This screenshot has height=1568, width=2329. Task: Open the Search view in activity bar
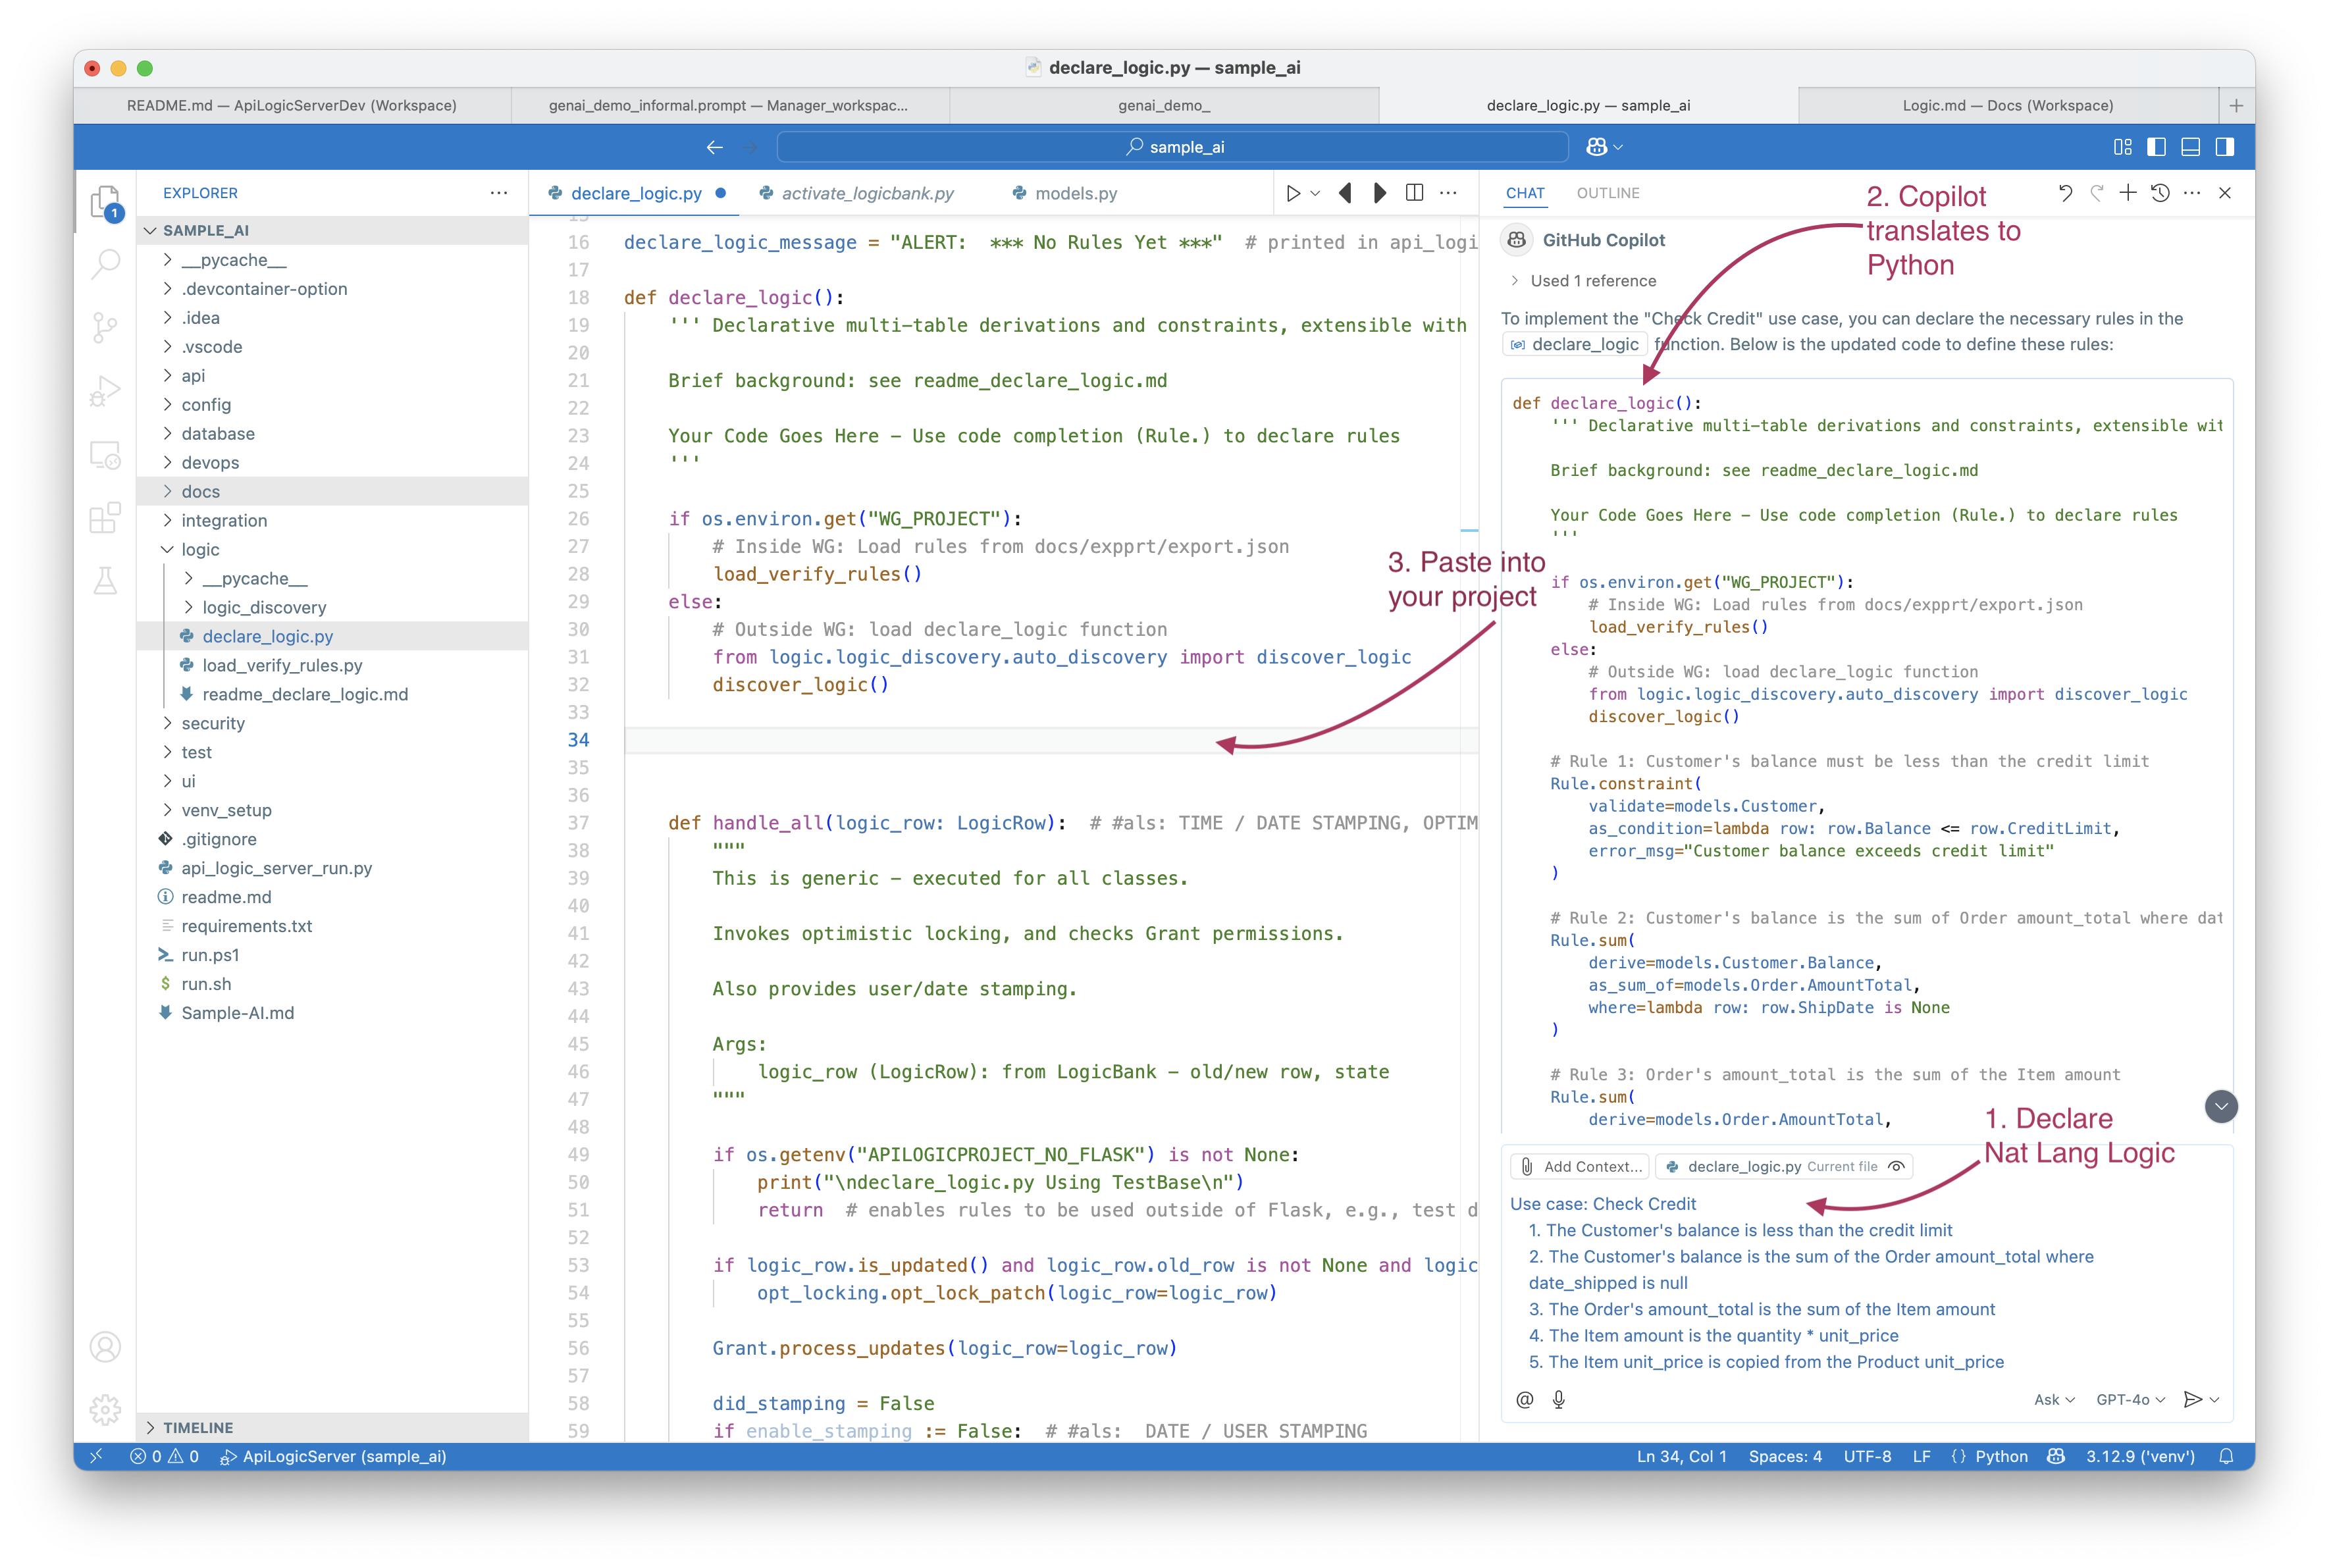(105, 264)
